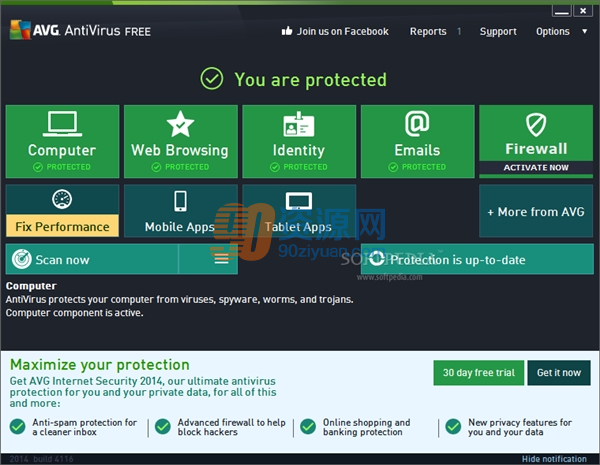The image size is (600, 465).
Task: Click Online shopping and banking protection text
Action: coord(367,427)
